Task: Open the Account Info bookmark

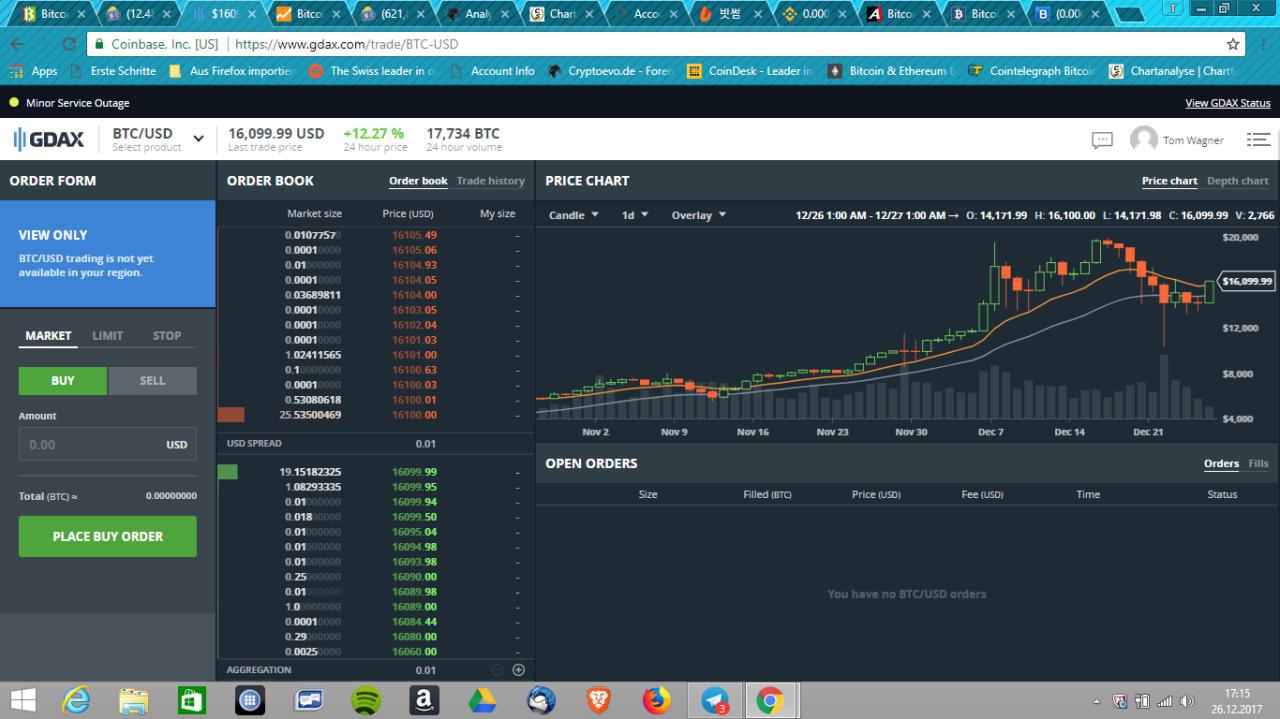Action: pyautogui.click(x=493, y=71)
